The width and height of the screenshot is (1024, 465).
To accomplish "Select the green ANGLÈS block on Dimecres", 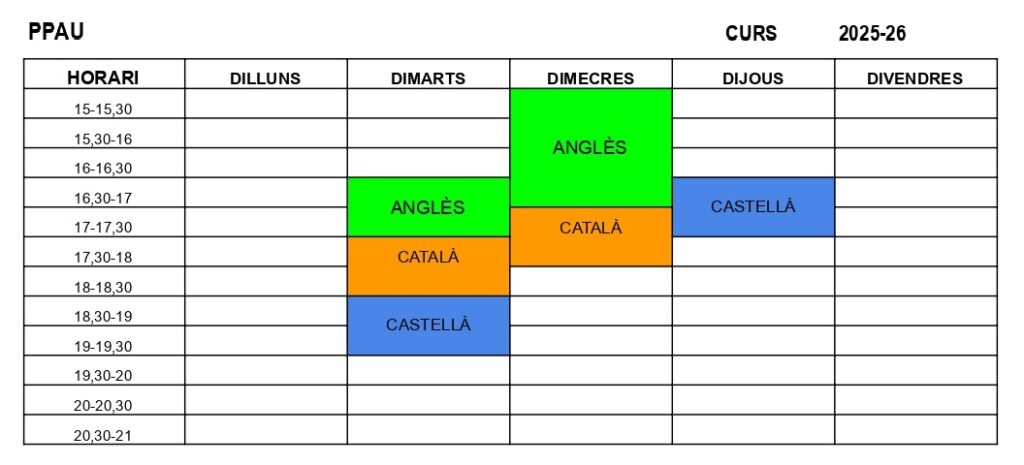I will click(590, 147).
